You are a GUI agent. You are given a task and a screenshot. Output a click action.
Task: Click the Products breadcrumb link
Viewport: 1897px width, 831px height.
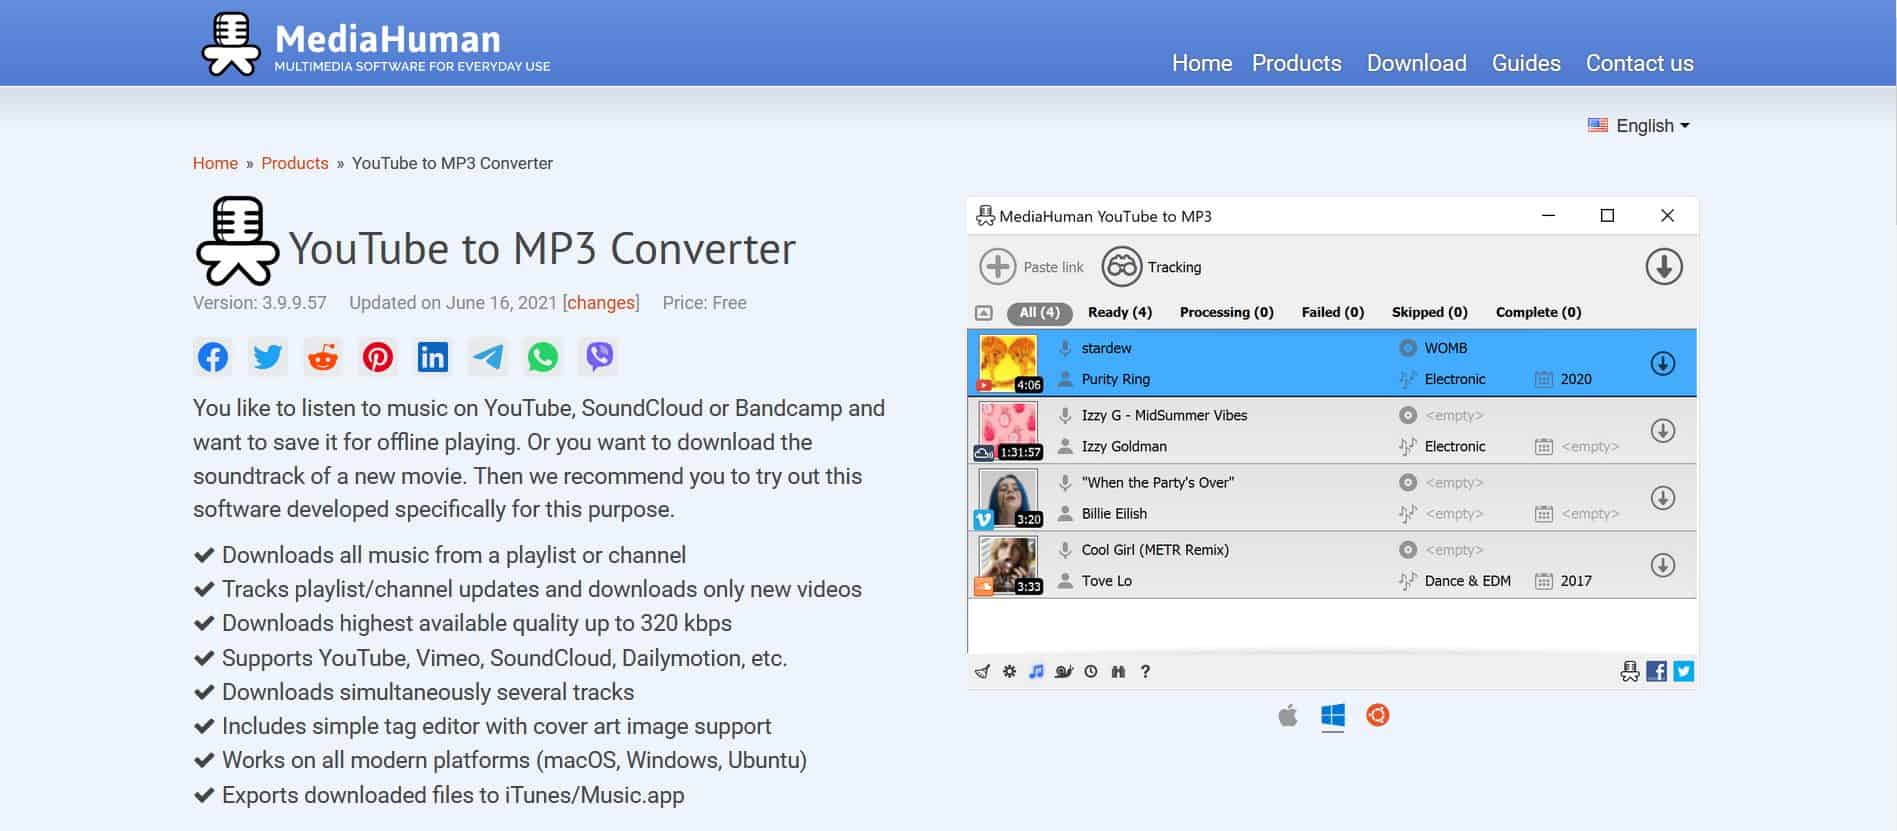pos(295,163)
